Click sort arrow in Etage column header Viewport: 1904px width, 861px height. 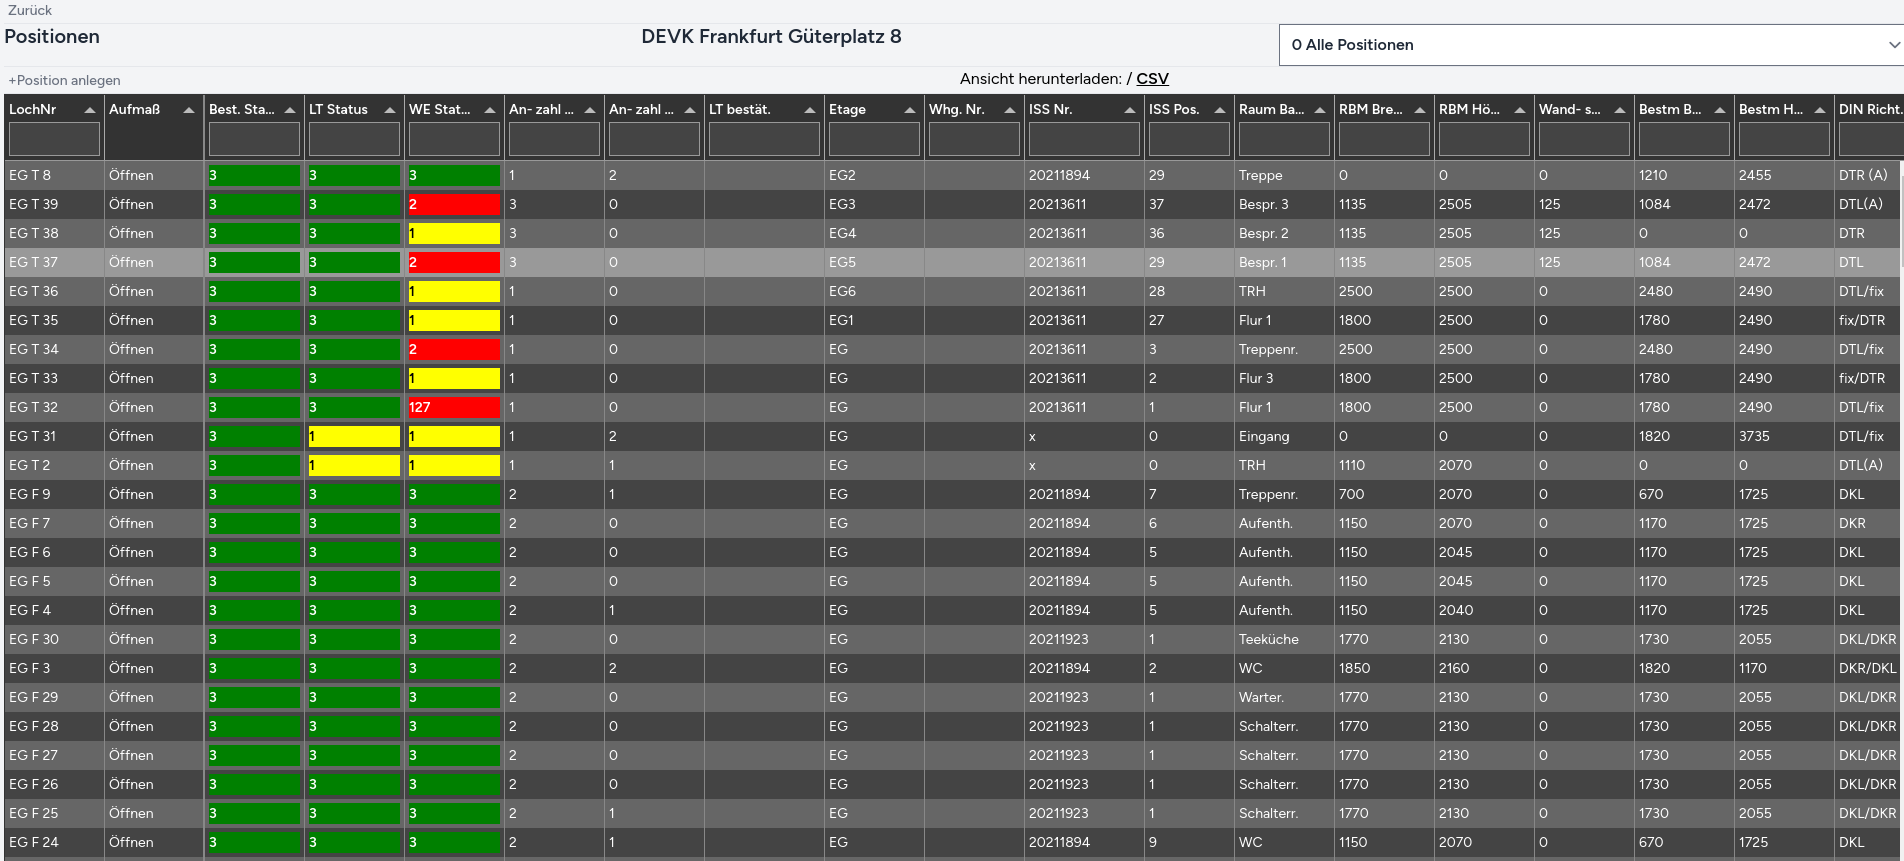[909, 110]
